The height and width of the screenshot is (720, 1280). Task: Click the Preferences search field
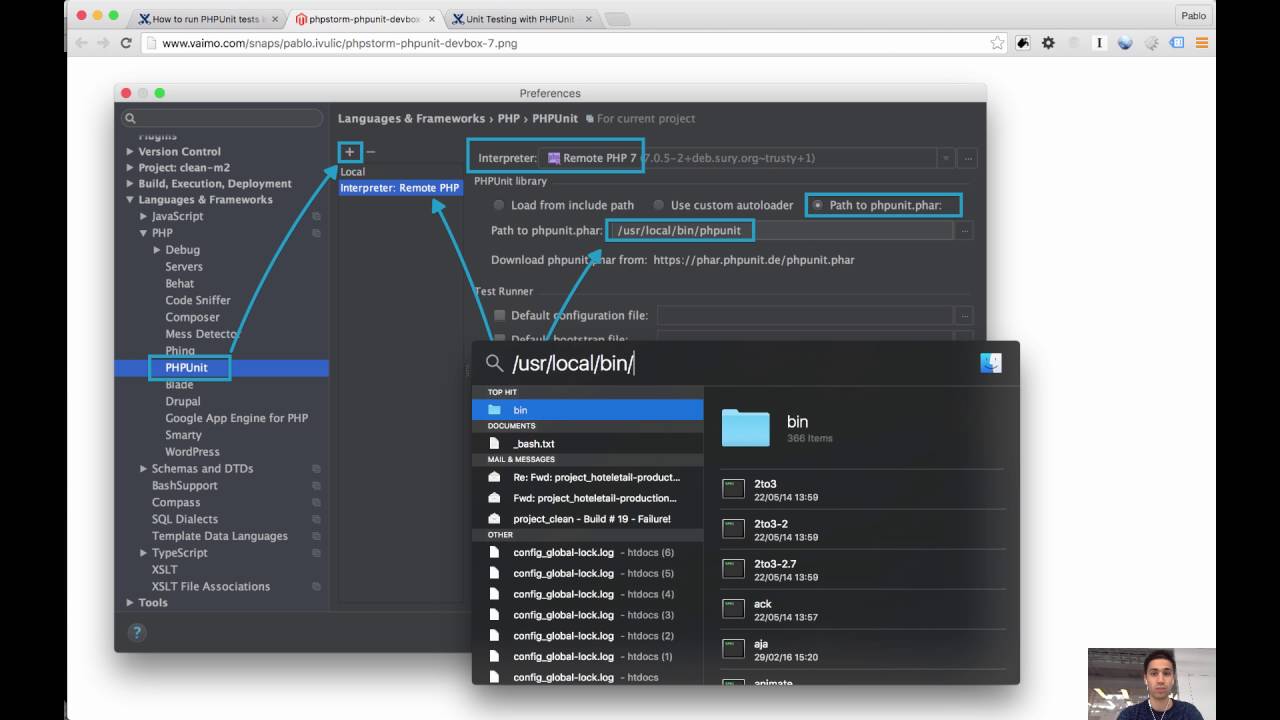pyautogui.click(x=222, y=118)
